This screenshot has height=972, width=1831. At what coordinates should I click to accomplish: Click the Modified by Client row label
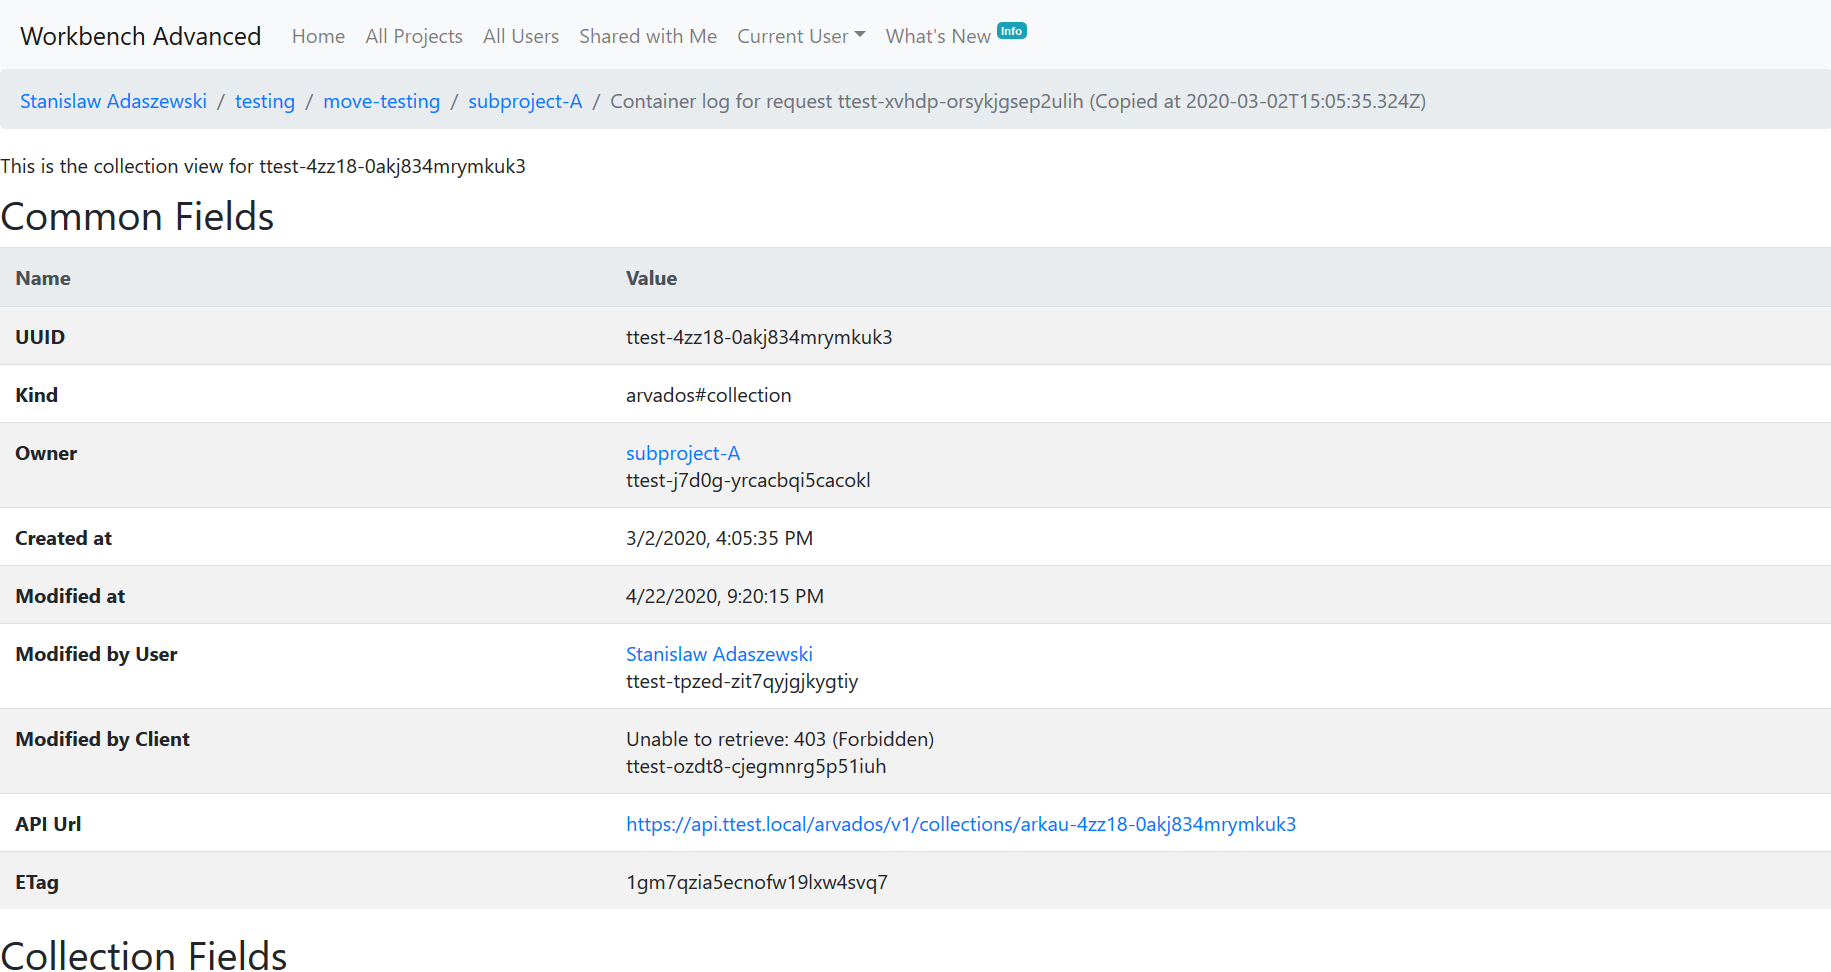(x=102, y=739)
